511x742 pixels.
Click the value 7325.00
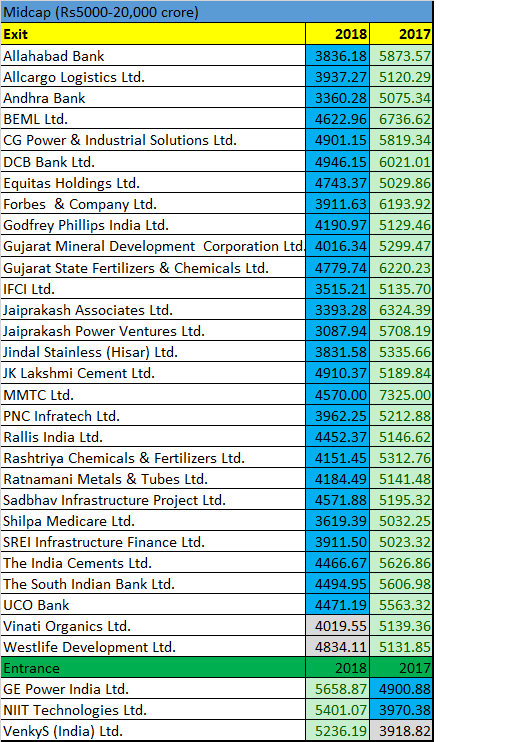(x=401, y=395)
